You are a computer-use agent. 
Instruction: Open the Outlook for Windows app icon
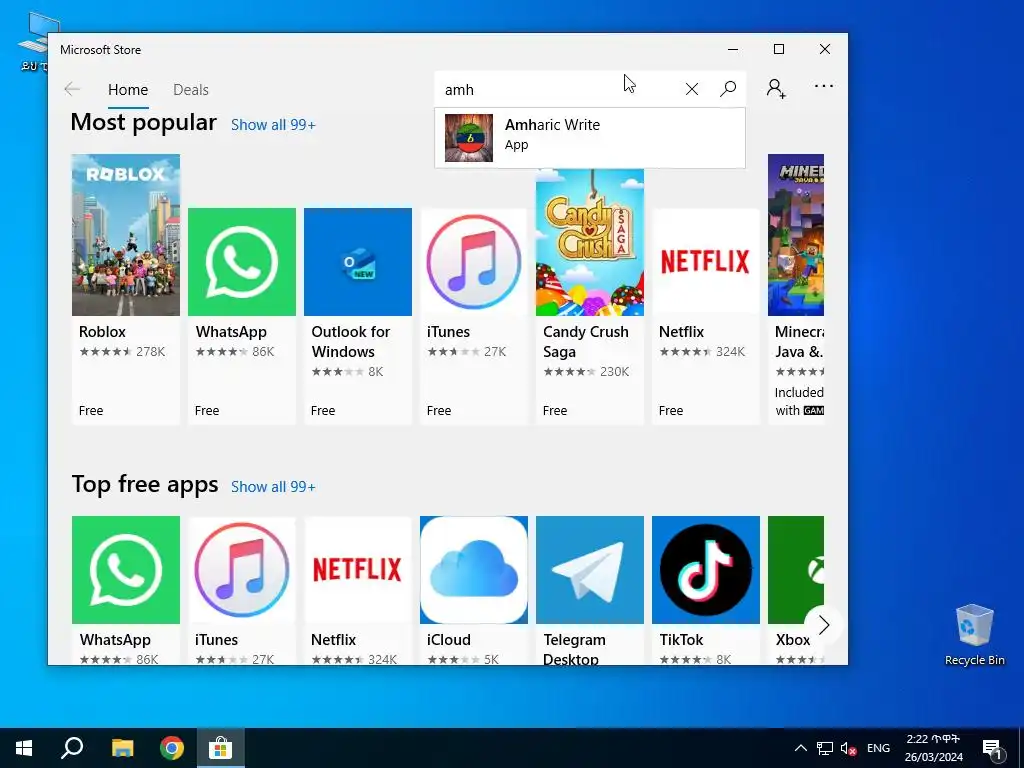pos(358,262)
